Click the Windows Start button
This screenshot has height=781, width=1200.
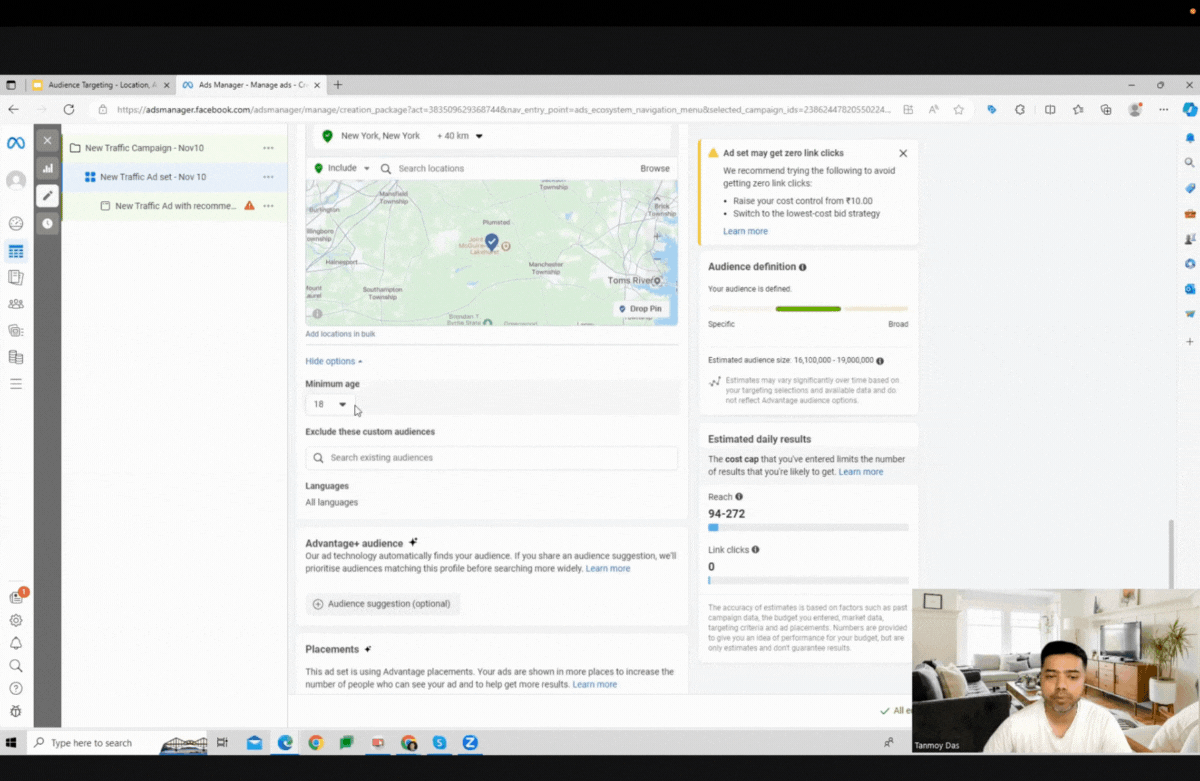point(12,743)
